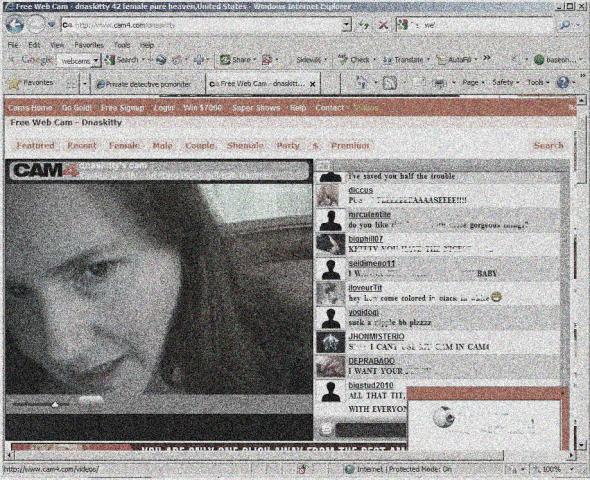
Task: Open the Quick Tabs thumbnail icon
Action: coord(71,85)
